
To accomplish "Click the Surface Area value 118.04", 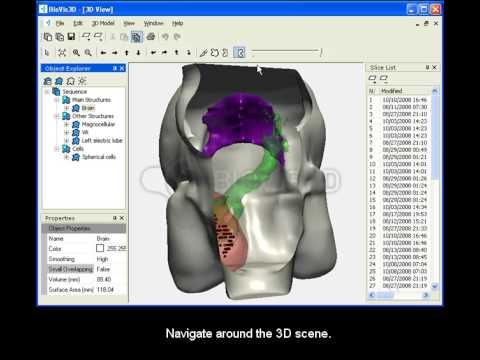I will click(x=105, y=290).
